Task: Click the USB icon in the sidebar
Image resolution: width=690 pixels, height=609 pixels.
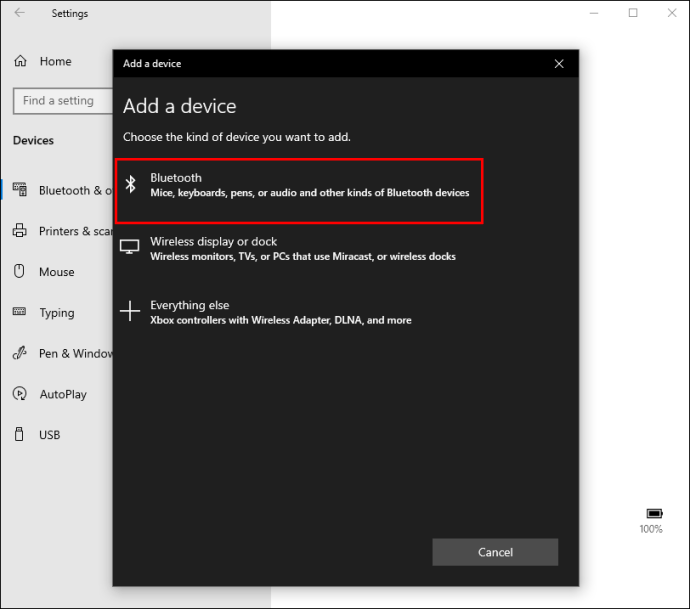Action: click(19, 434)
